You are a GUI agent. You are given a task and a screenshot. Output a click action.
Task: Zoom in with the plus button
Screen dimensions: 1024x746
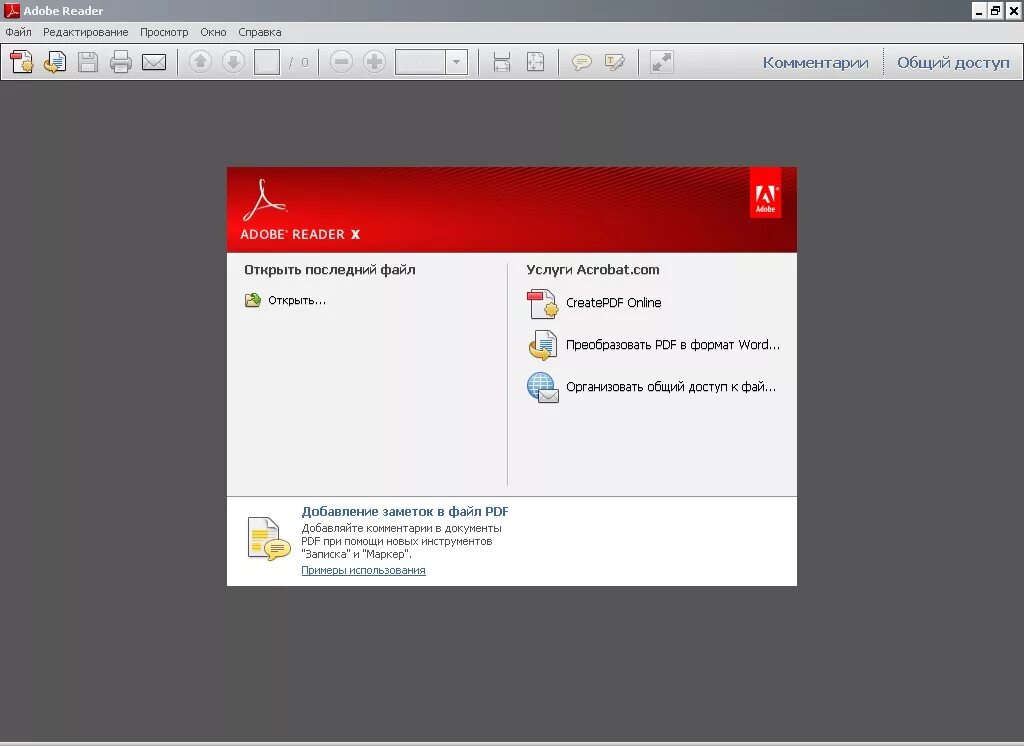coord(374,62)
